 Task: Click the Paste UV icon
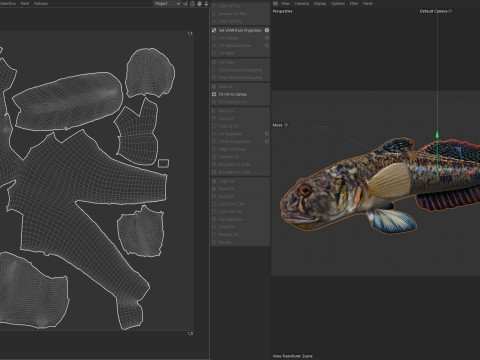pos(214,189)
